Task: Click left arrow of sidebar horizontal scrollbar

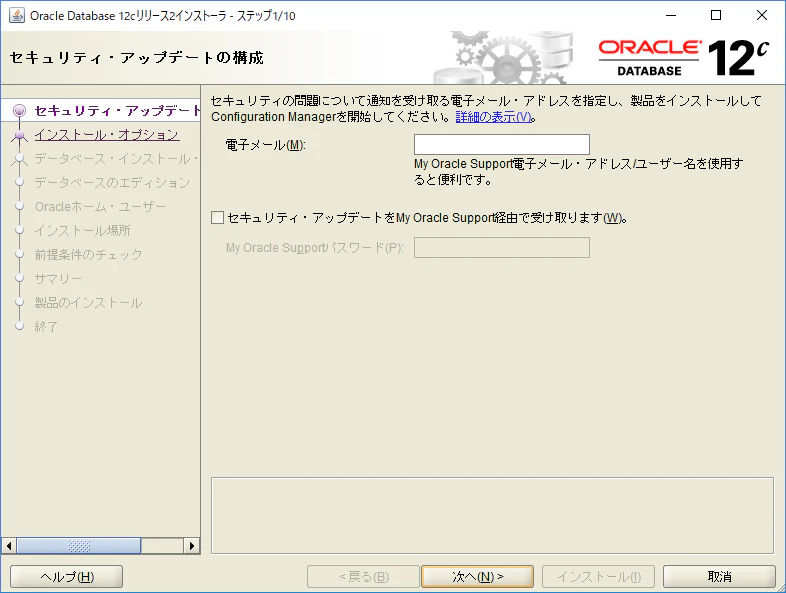Action: pyautogui.click(x=9, y=545)
